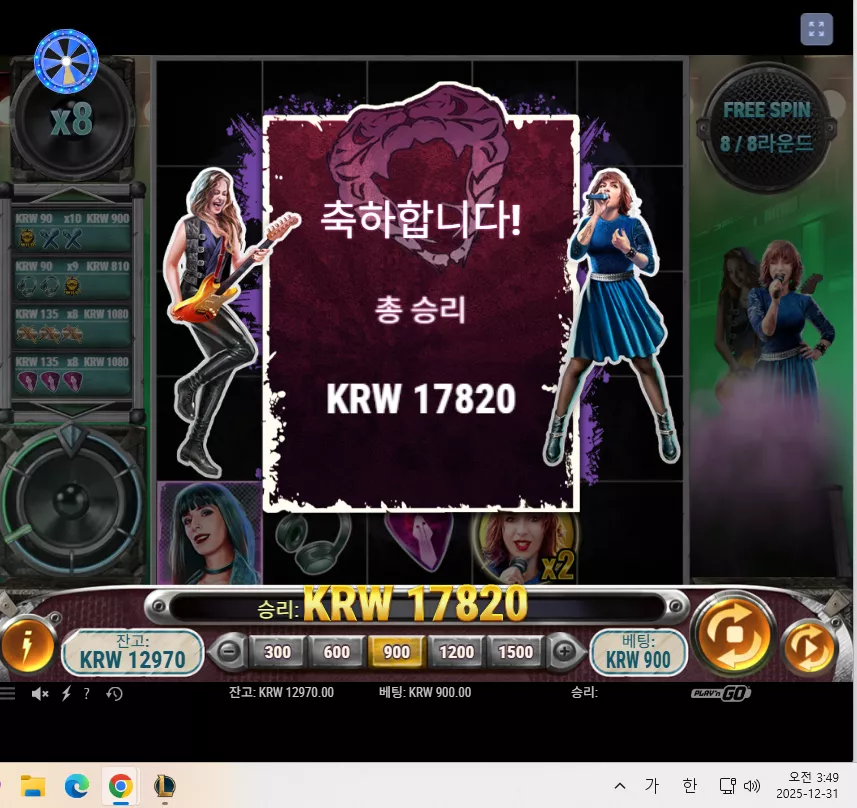The image size is (857, 808).
Task: Open File Explorer from taskbar
Action: pyautogui.click(x=33, y=786)
